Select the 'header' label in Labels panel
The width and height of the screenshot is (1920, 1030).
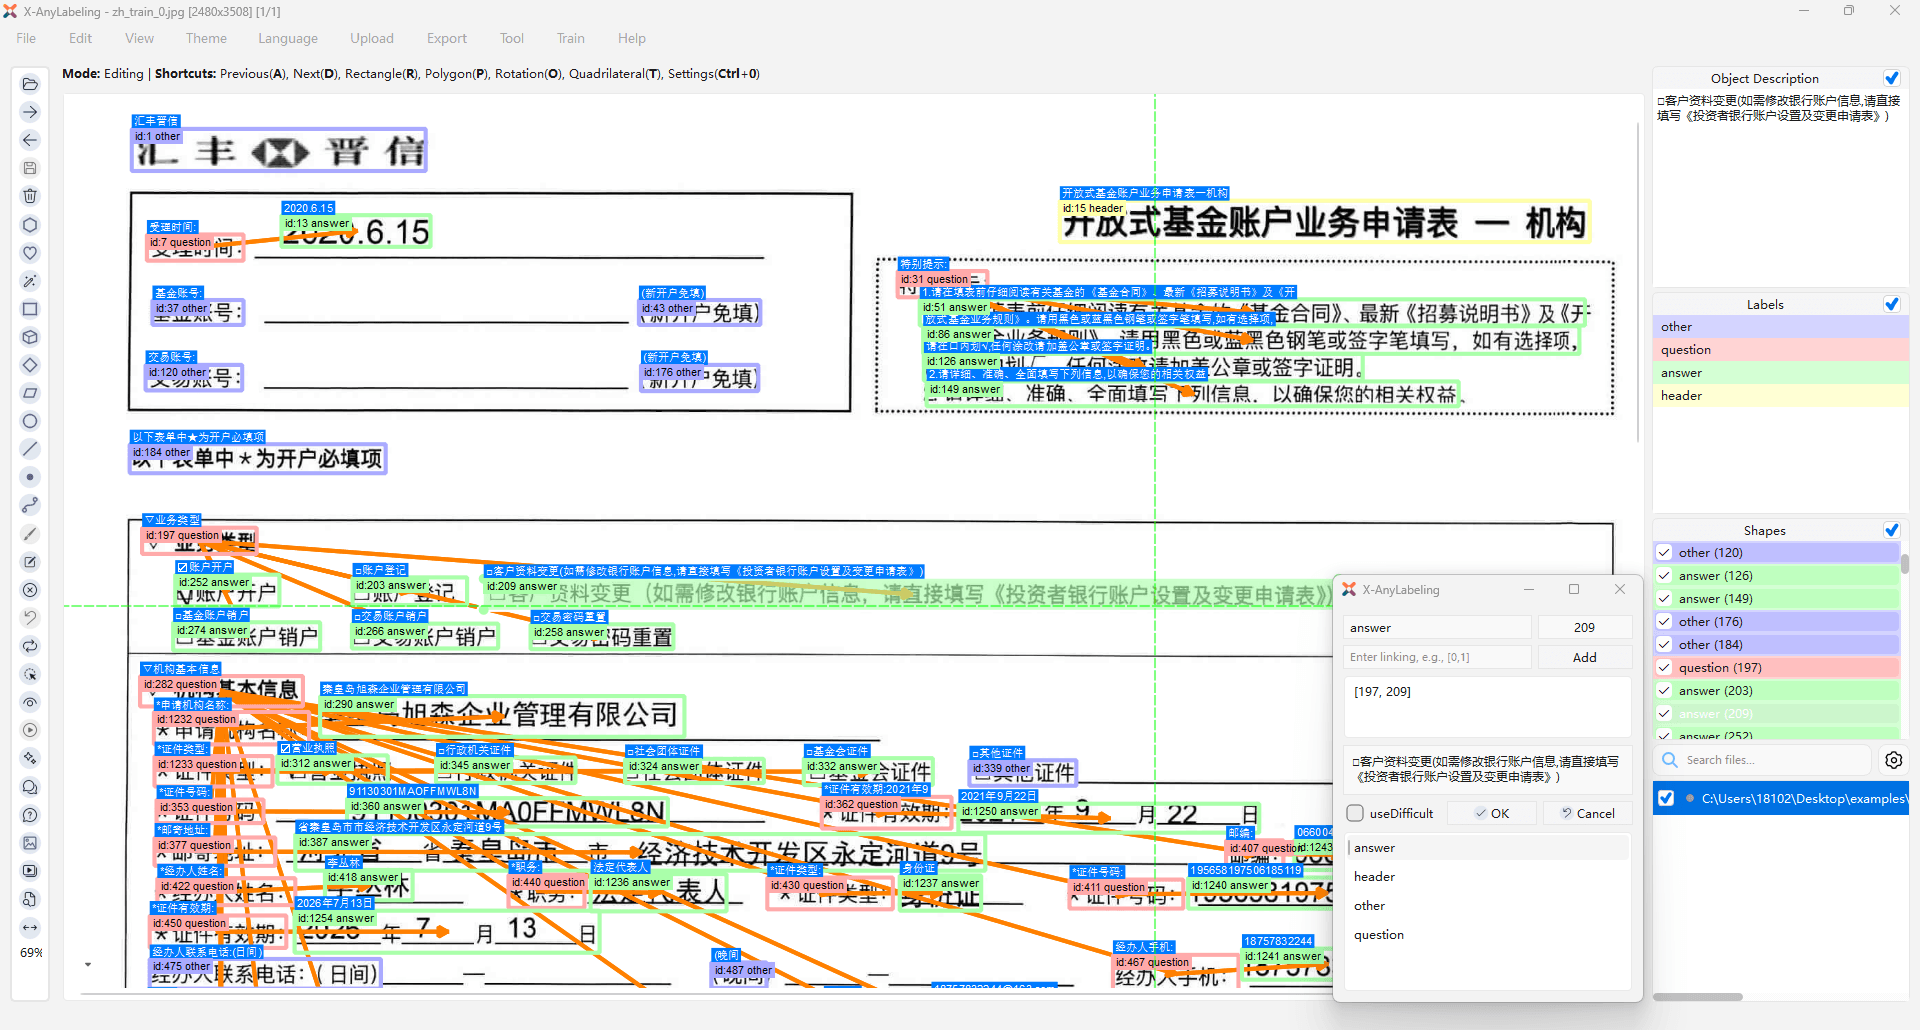point(1781,395)
